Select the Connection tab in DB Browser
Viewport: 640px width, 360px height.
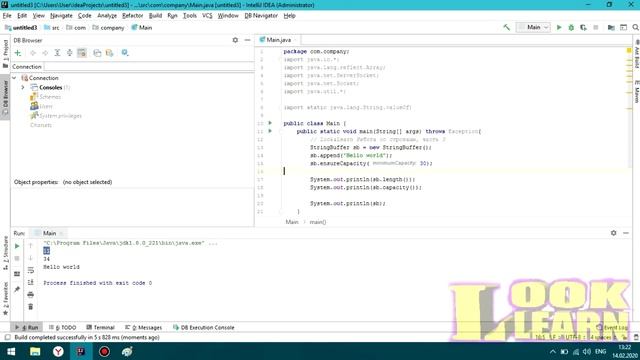coord(27,67)
